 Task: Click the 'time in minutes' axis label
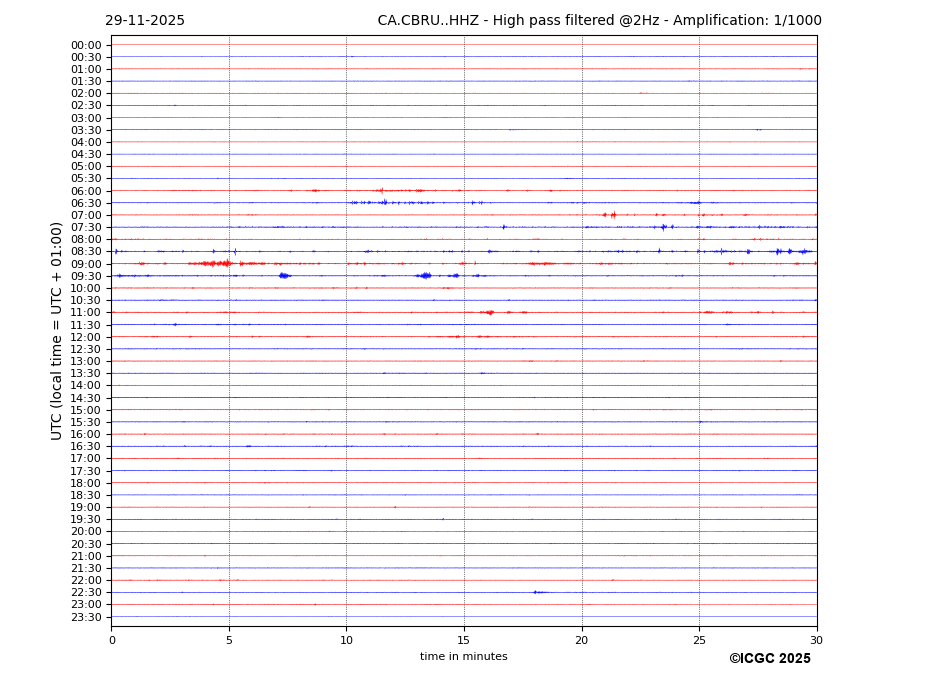coord(463,657)
